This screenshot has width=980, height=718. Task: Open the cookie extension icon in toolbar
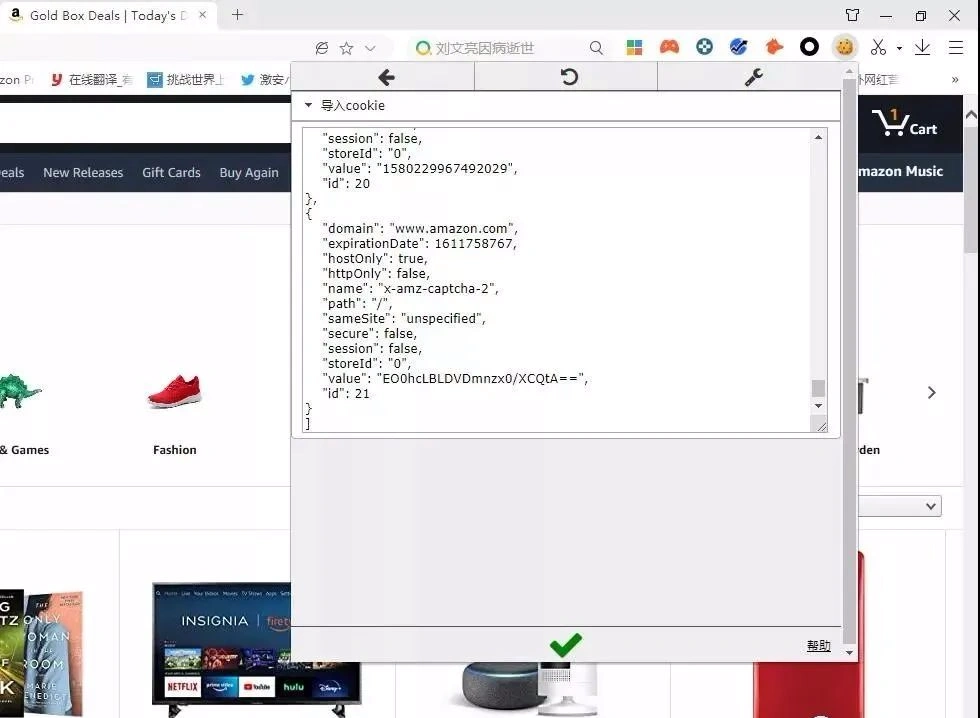(x=844, y=47)
